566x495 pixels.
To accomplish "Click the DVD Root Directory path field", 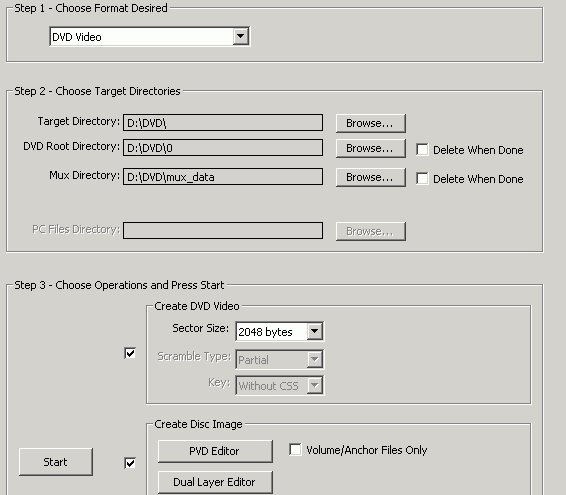I will tap(223, 148).
